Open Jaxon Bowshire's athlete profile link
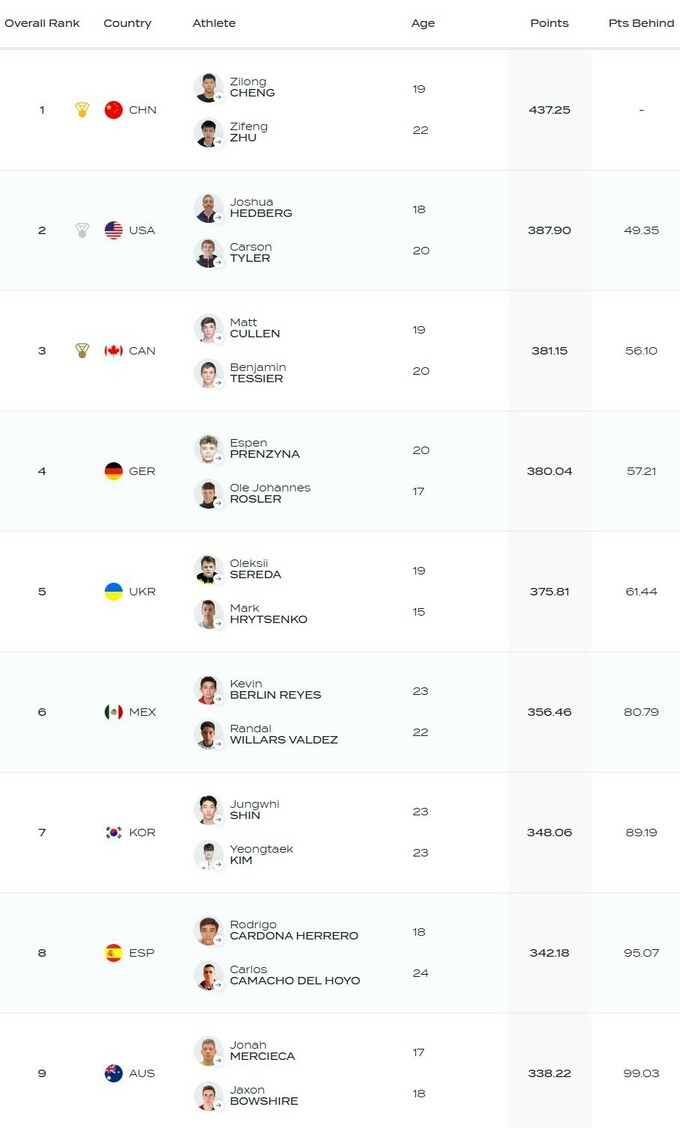Image resolution: width=680 pixels, height=1128 pixels. 263,1096
